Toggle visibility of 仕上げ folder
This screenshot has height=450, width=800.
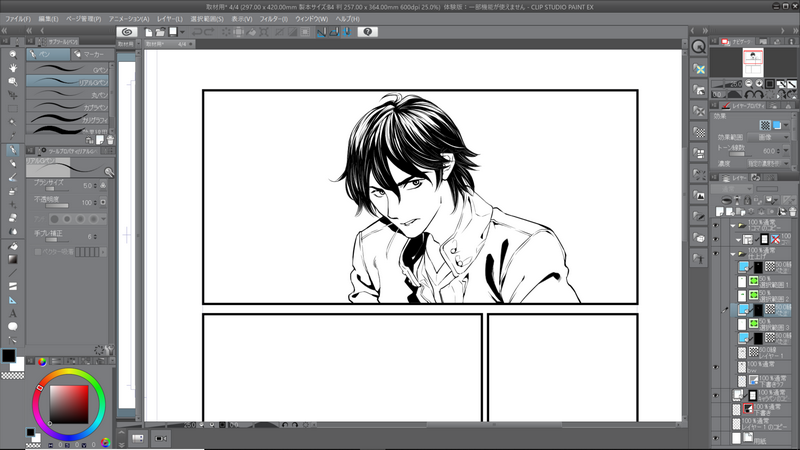(716, 254)
